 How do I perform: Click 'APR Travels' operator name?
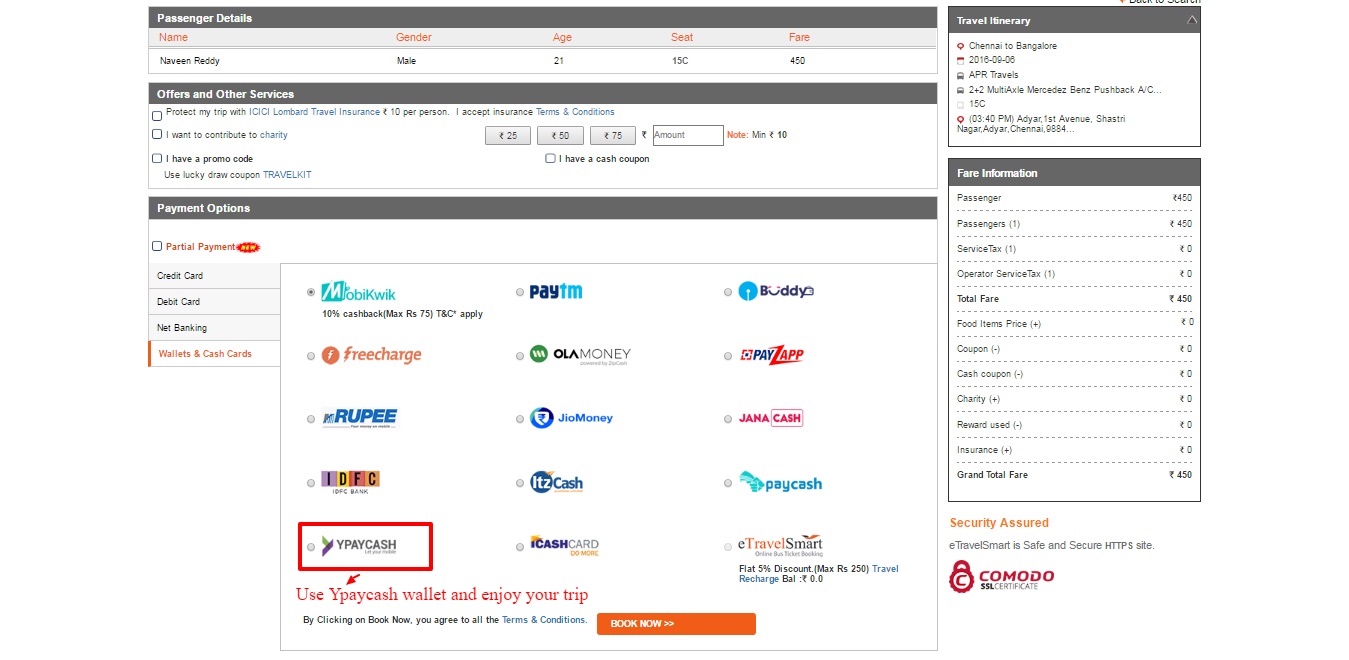(x=994, y=75)
